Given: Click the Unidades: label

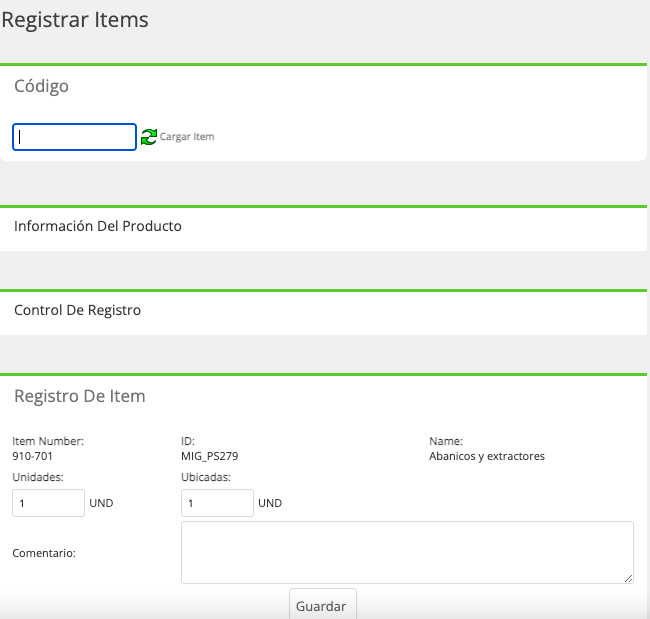Looking at the screenshot, I should click(38, 477).
